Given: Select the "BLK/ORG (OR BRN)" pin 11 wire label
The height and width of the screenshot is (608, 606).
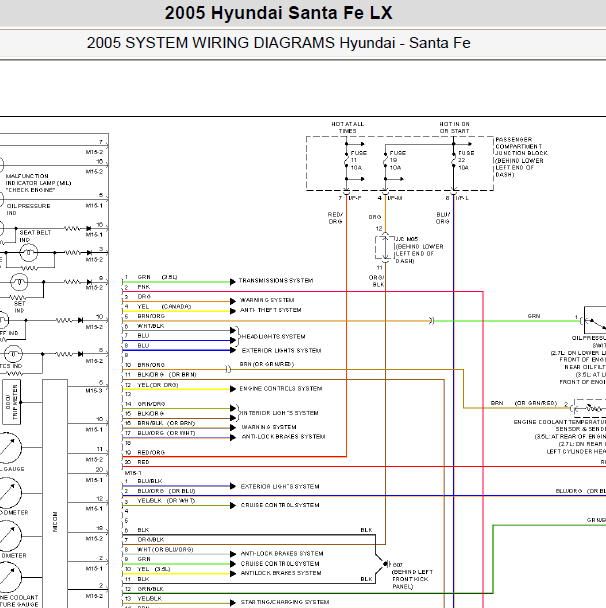Looking at the screenshot, I should [x=167, y=375].
